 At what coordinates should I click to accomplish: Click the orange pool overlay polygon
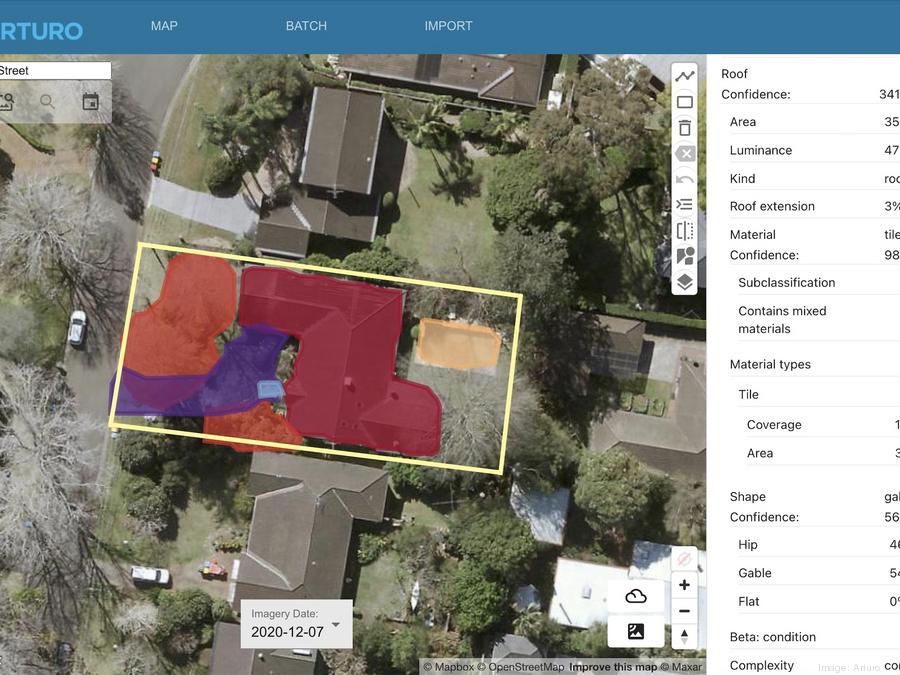pos(458,343)
